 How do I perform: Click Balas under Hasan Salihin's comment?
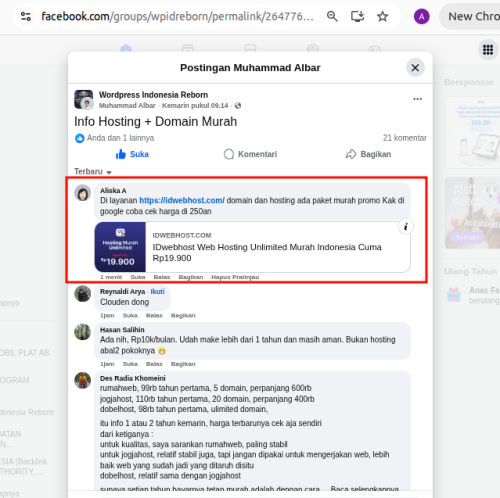(x=154, y=364)
